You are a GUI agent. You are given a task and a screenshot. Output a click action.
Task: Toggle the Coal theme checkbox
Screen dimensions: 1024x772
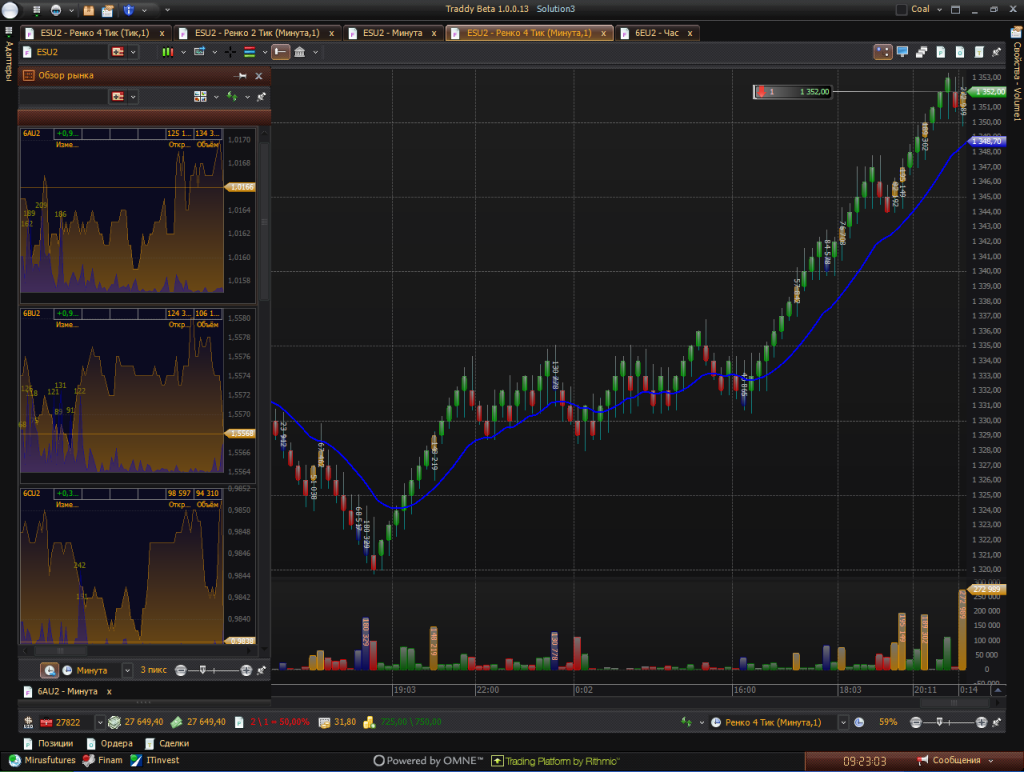pos(902,9)
